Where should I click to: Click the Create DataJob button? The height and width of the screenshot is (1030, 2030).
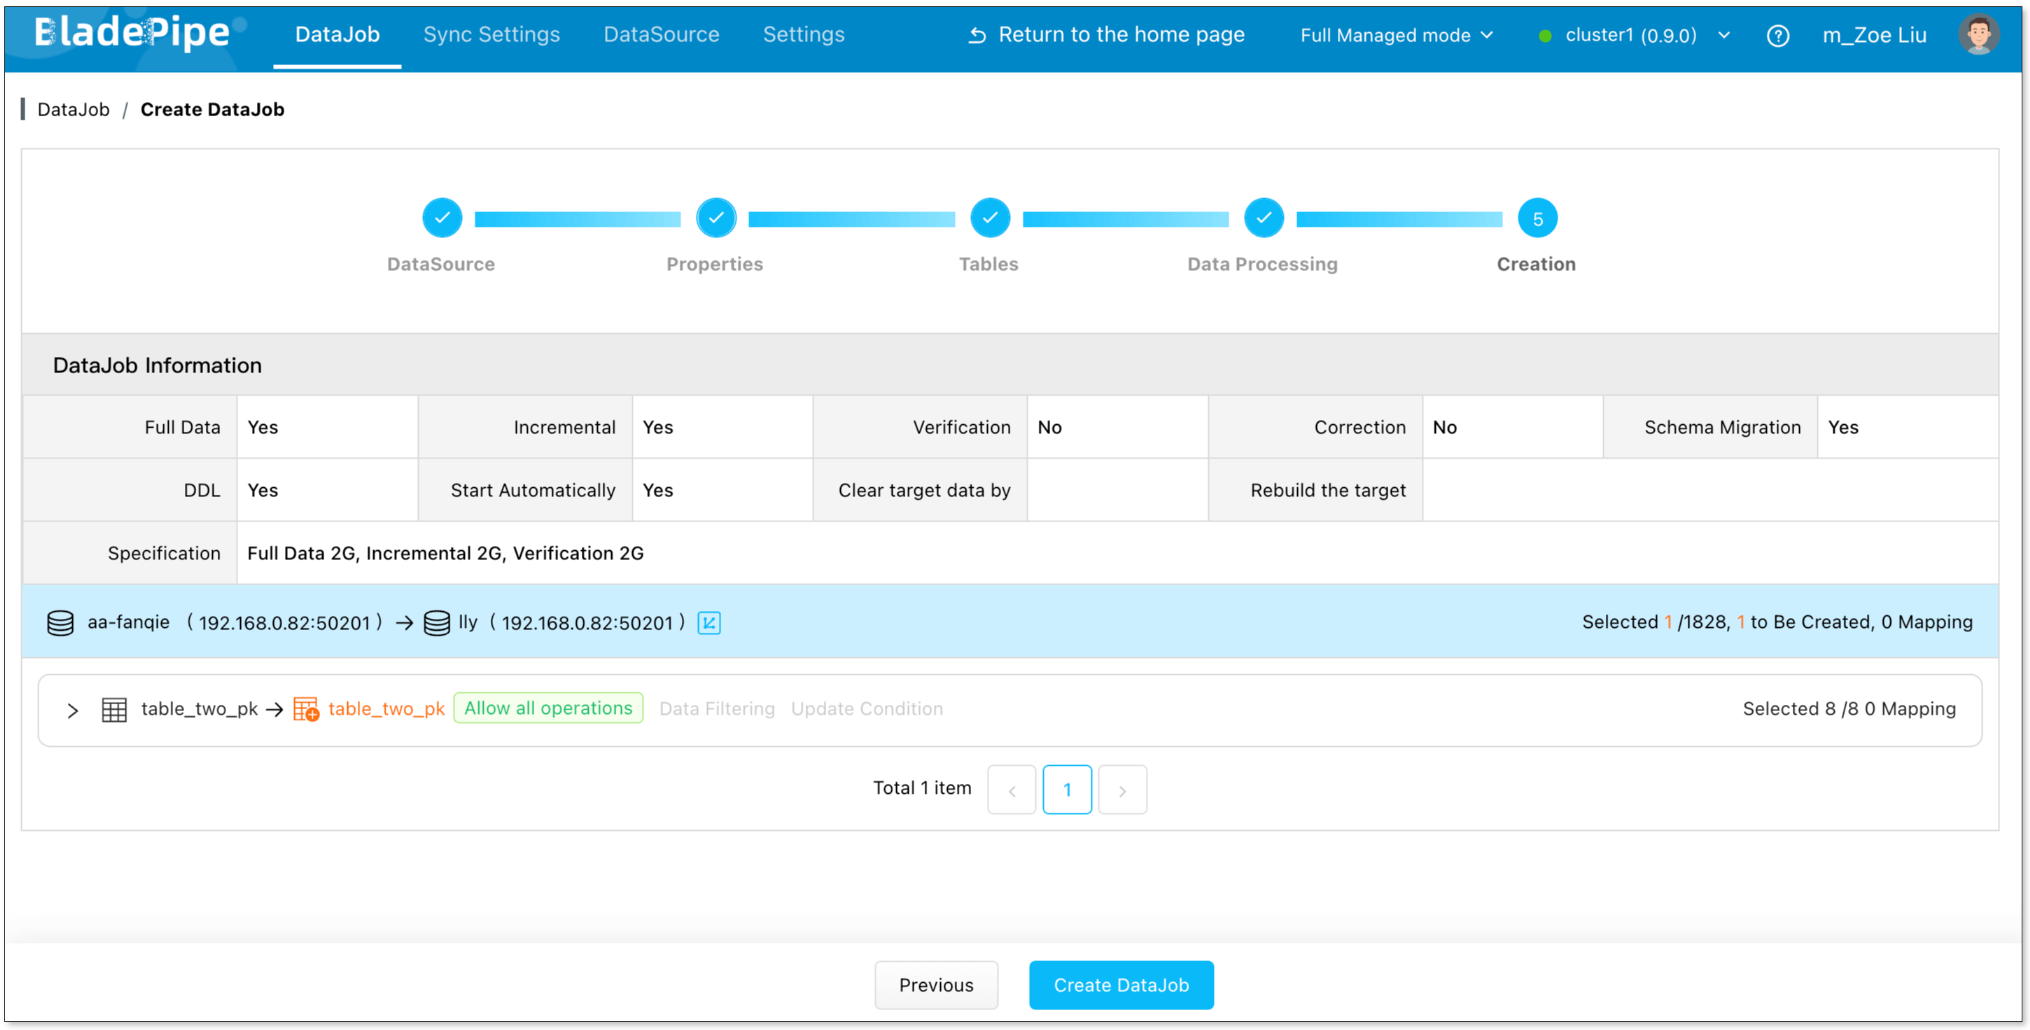point(1121,985)
